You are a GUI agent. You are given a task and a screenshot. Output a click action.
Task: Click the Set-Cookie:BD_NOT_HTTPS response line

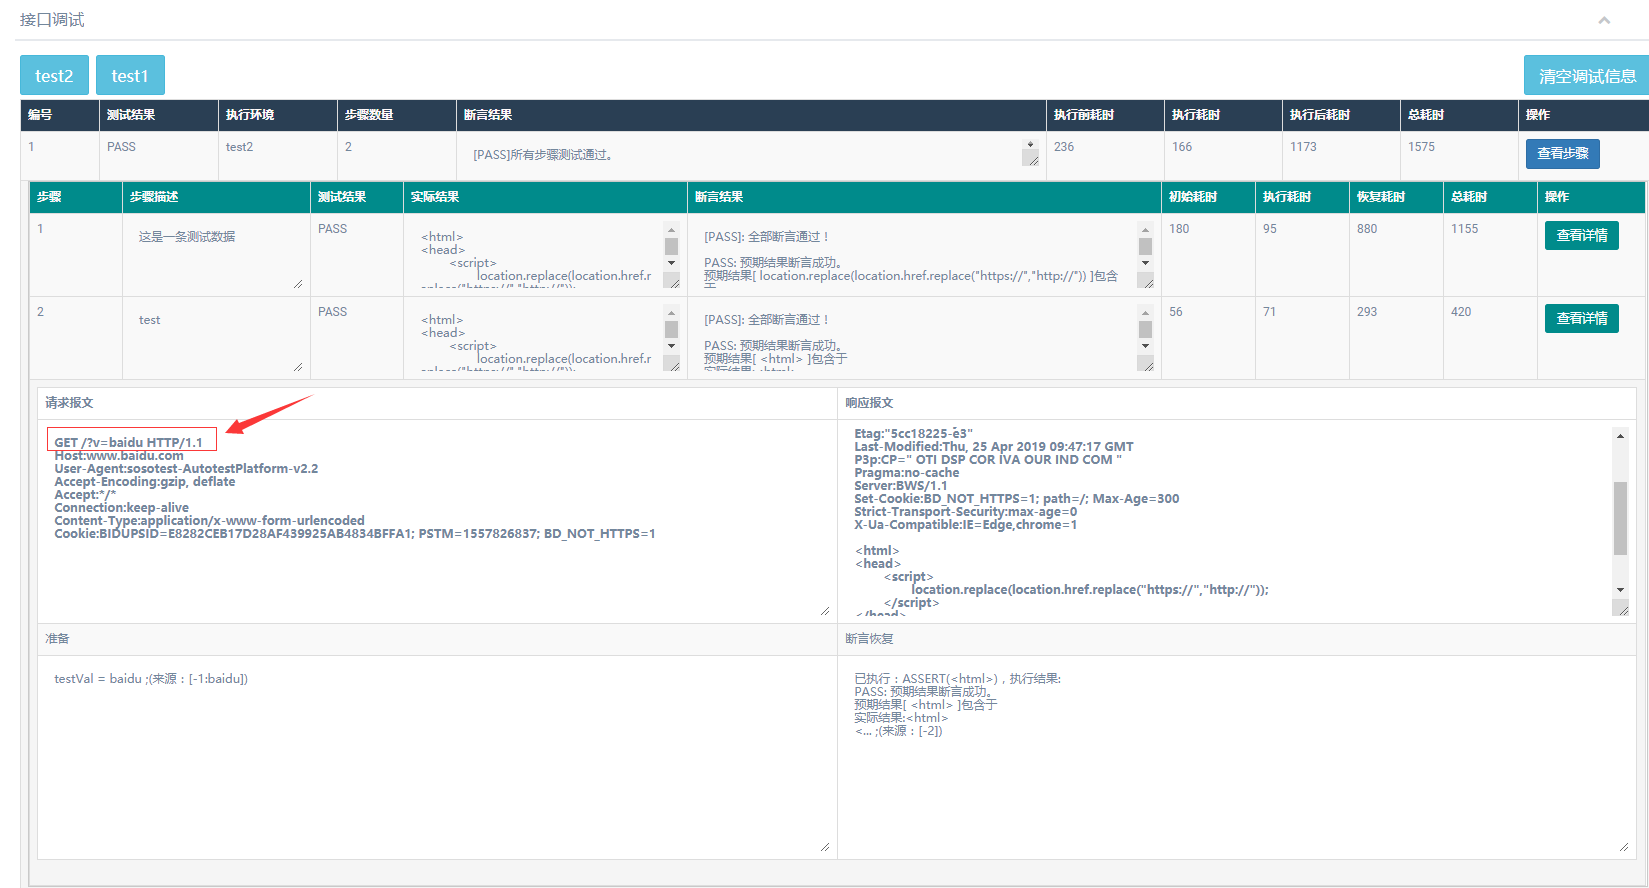pyautogui.click(x=1017, y=499)
